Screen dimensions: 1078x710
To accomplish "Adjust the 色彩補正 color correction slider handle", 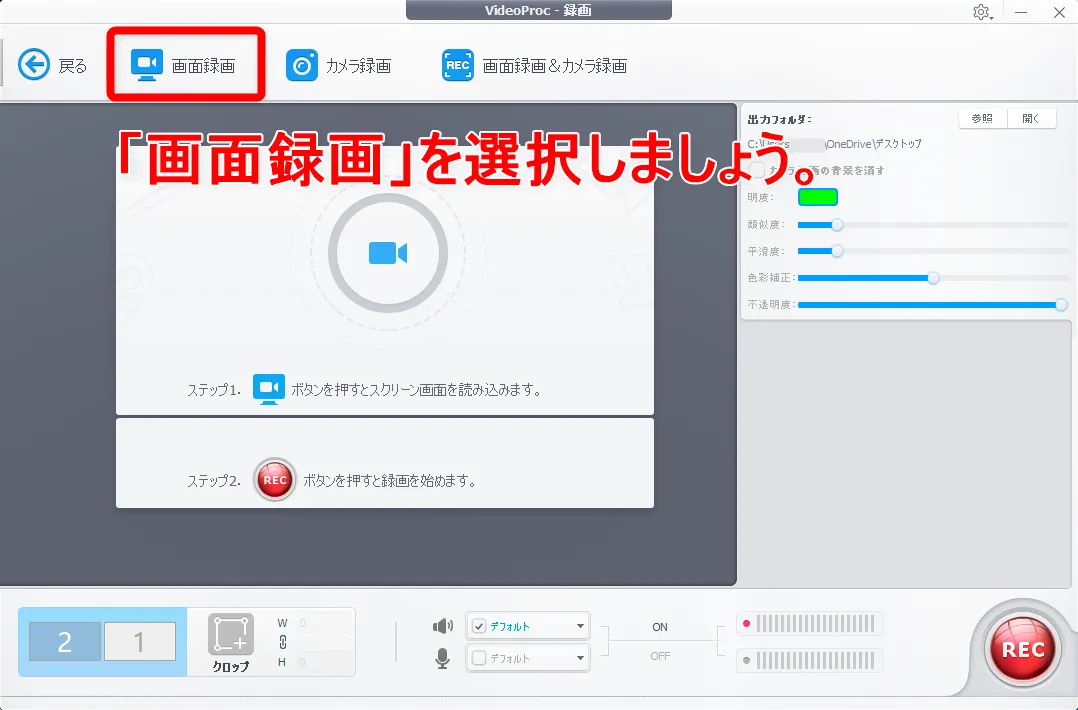I will 933,278.
